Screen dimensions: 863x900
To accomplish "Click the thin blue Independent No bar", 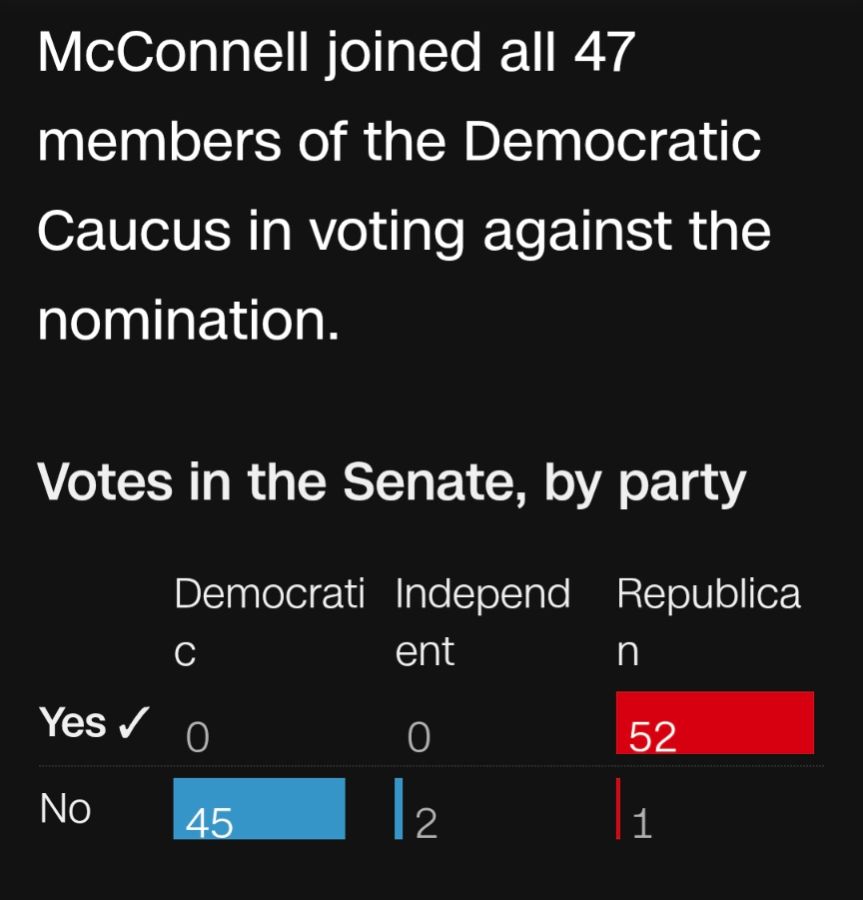I will coord(399,809).
